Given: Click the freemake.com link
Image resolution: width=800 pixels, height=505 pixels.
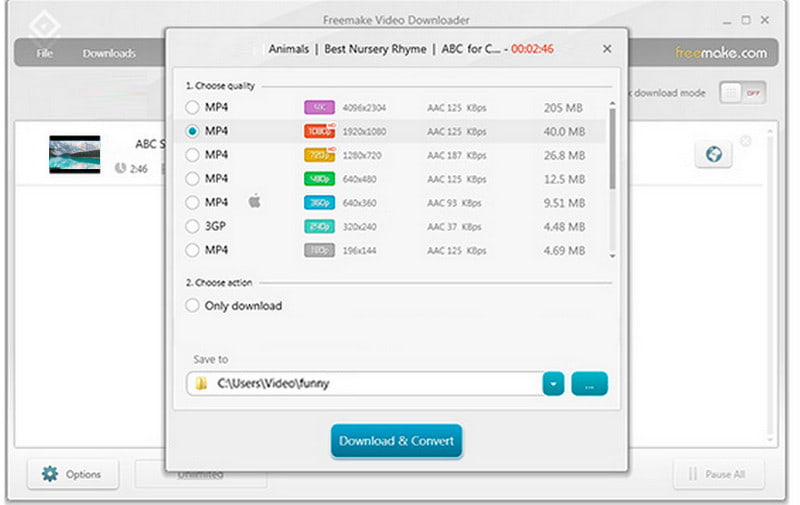Looking at the screenshot, I should coord(720,53).
